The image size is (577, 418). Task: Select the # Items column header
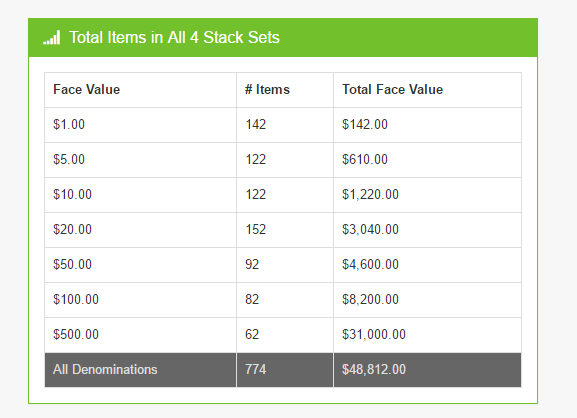point(285,90)
